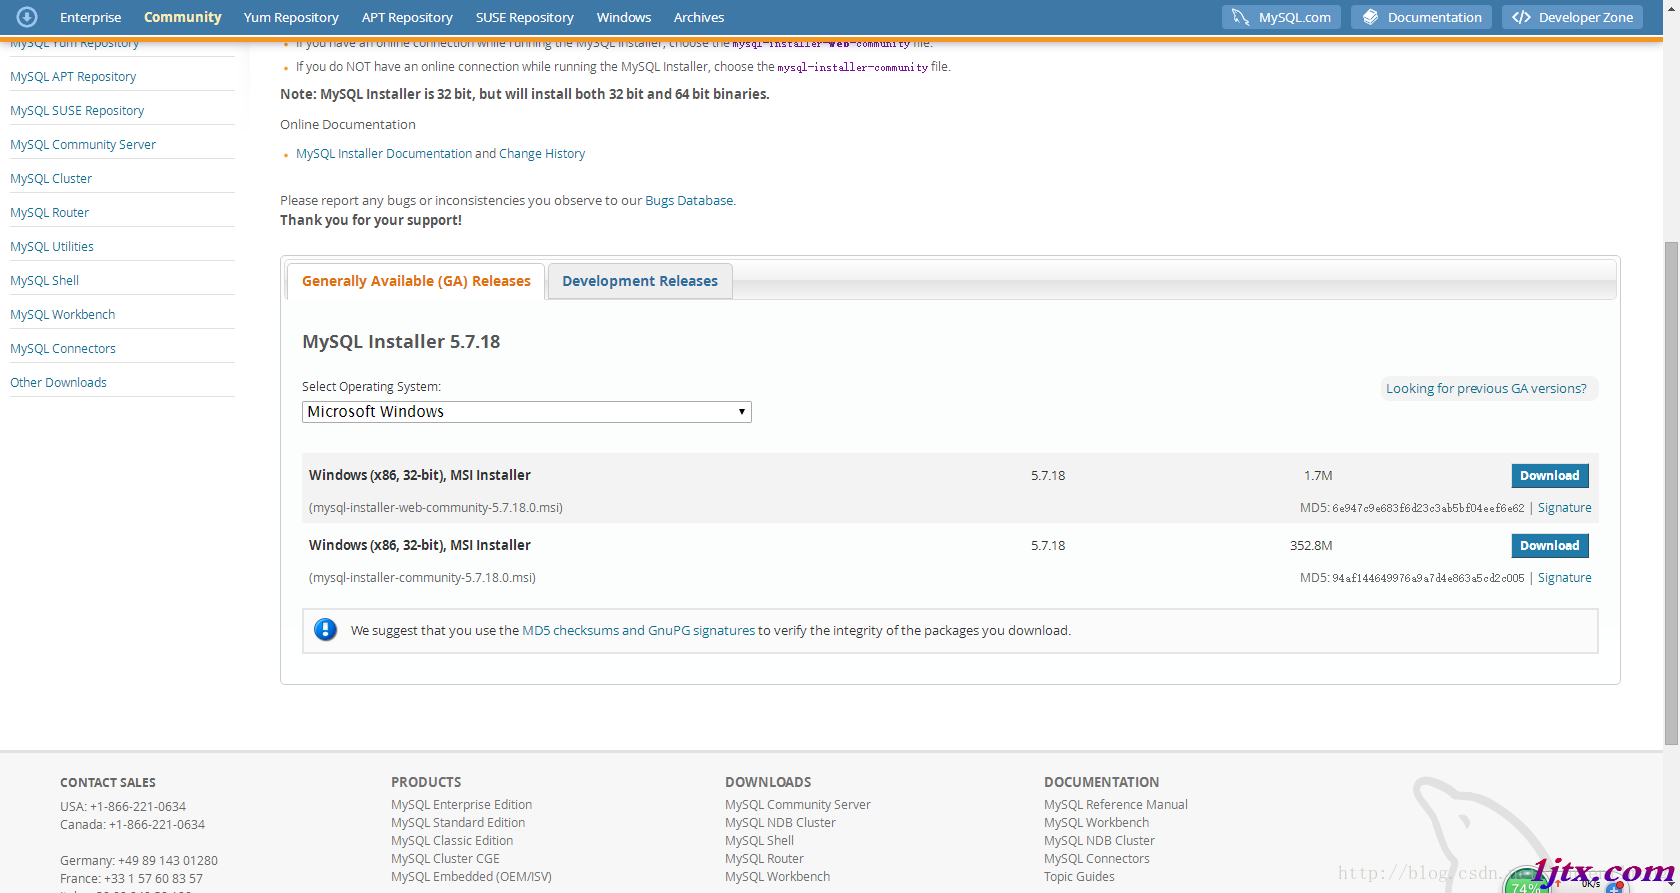Click the download arrow icon in header
1680x893 pixels.
pyautogui.click(x=27, y=17)
